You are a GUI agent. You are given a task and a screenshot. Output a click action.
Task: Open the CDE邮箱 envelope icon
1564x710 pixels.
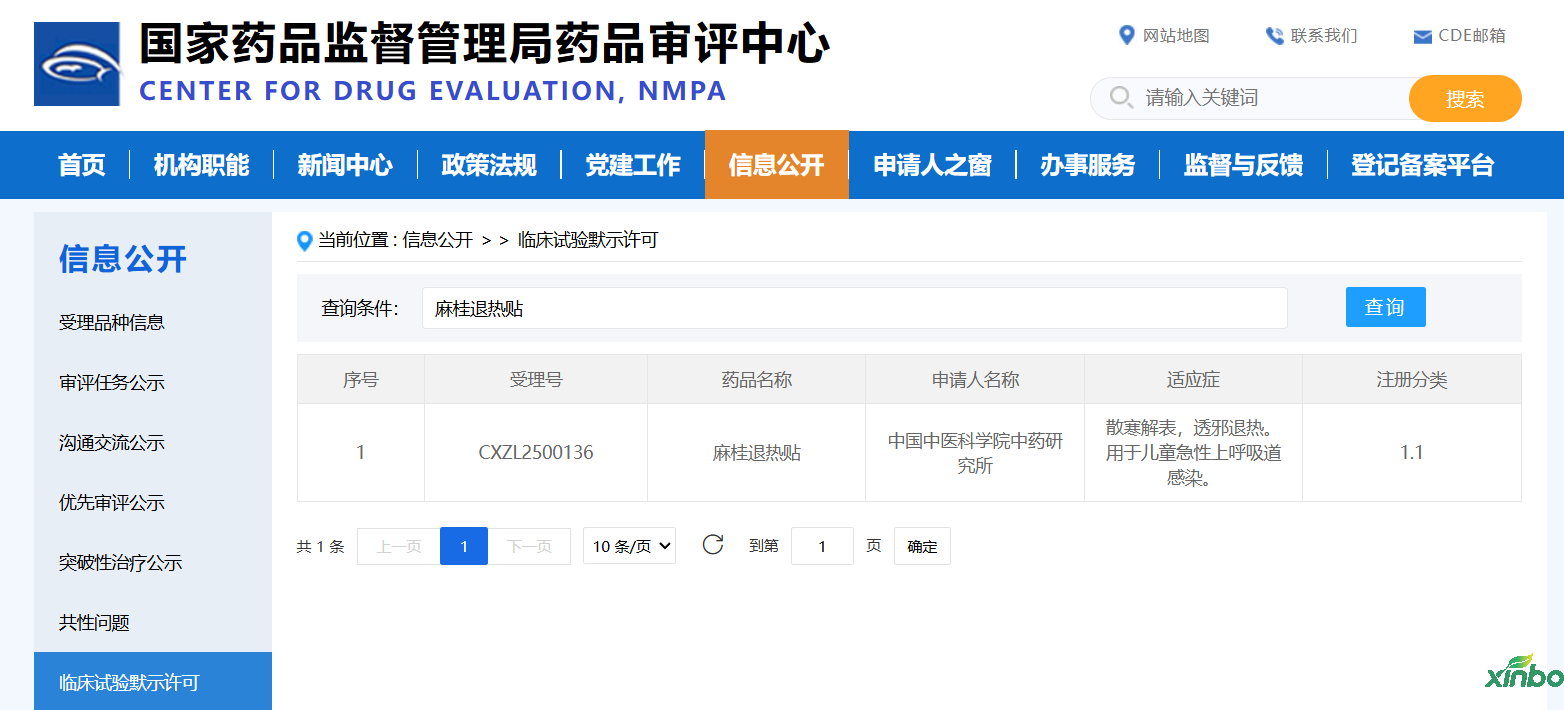(1422, 37)
